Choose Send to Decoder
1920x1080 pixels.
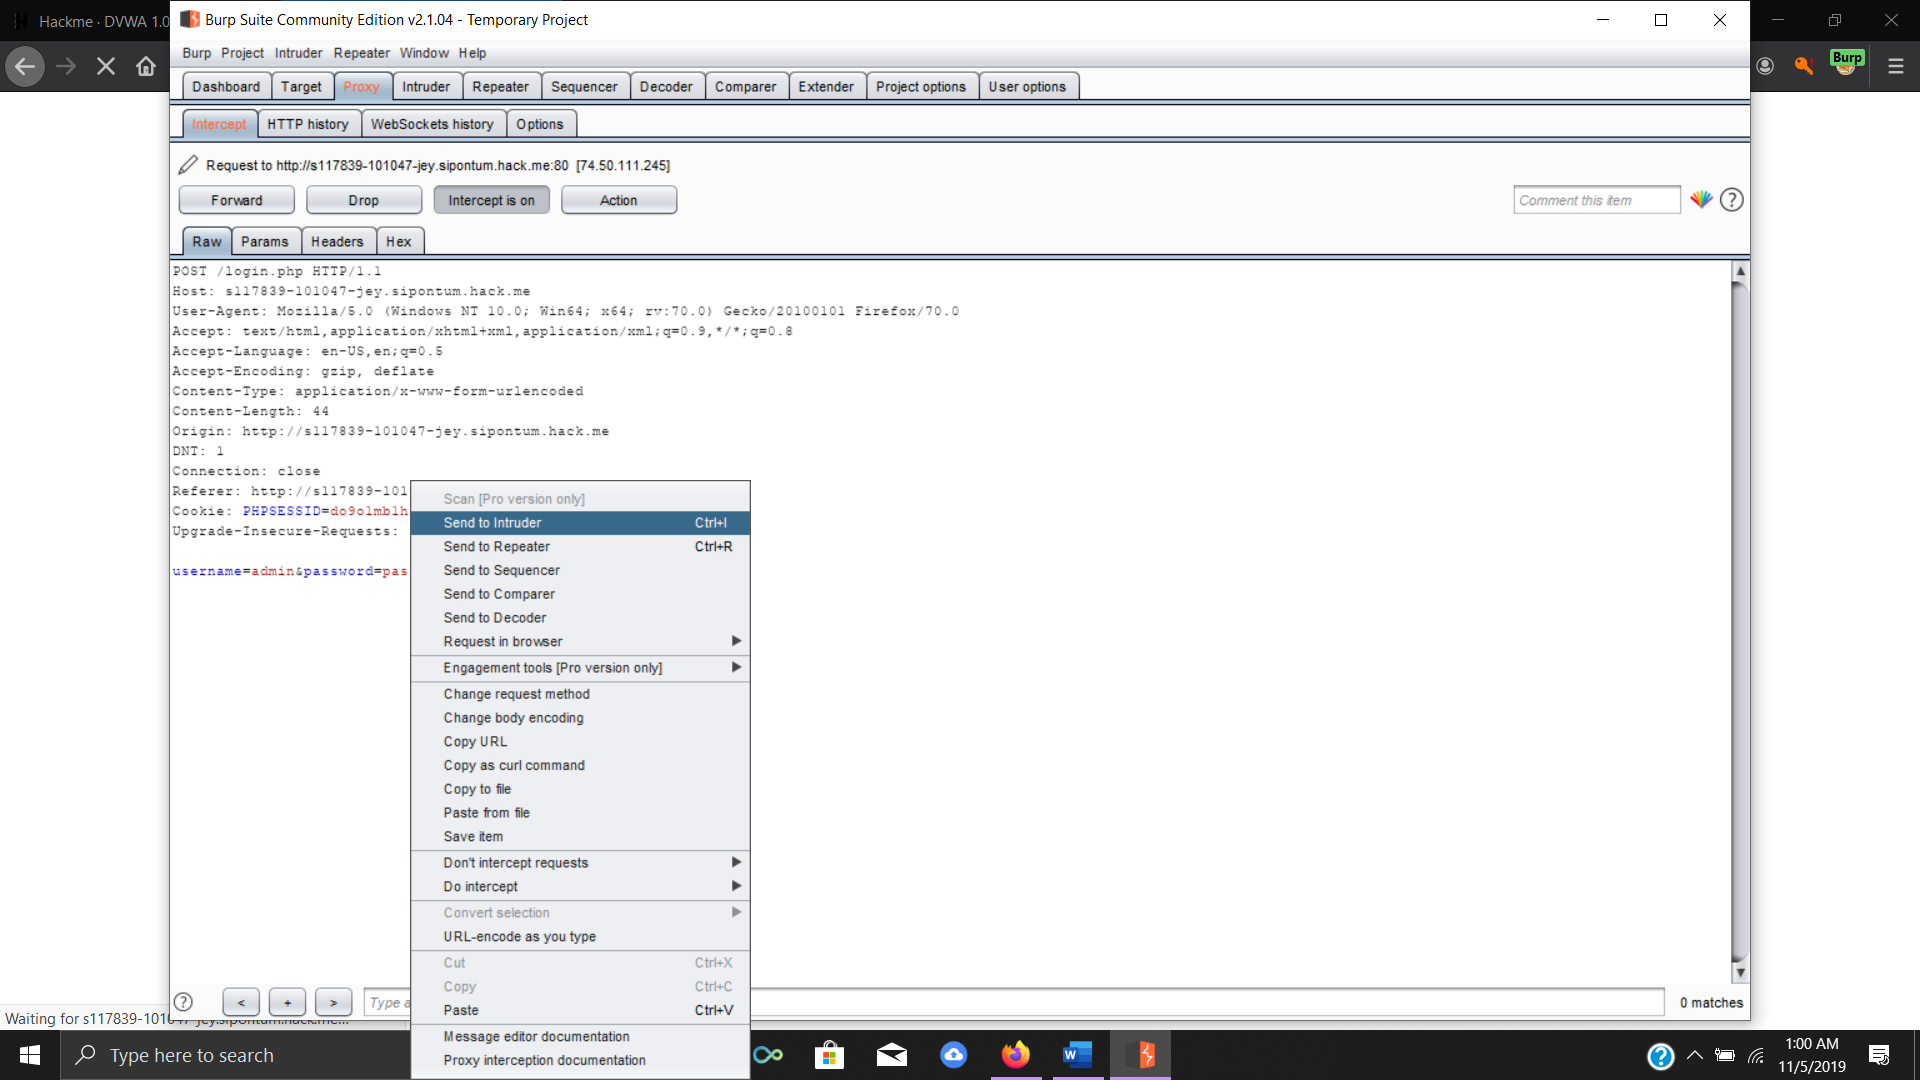click(x=580, y=618)
